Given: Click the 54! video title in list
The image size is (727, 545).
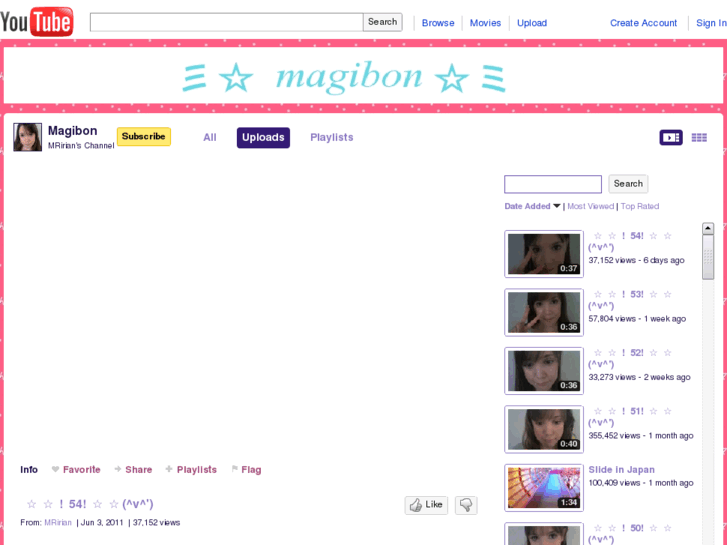Looking at the screenshot, I should pos(630,241).
